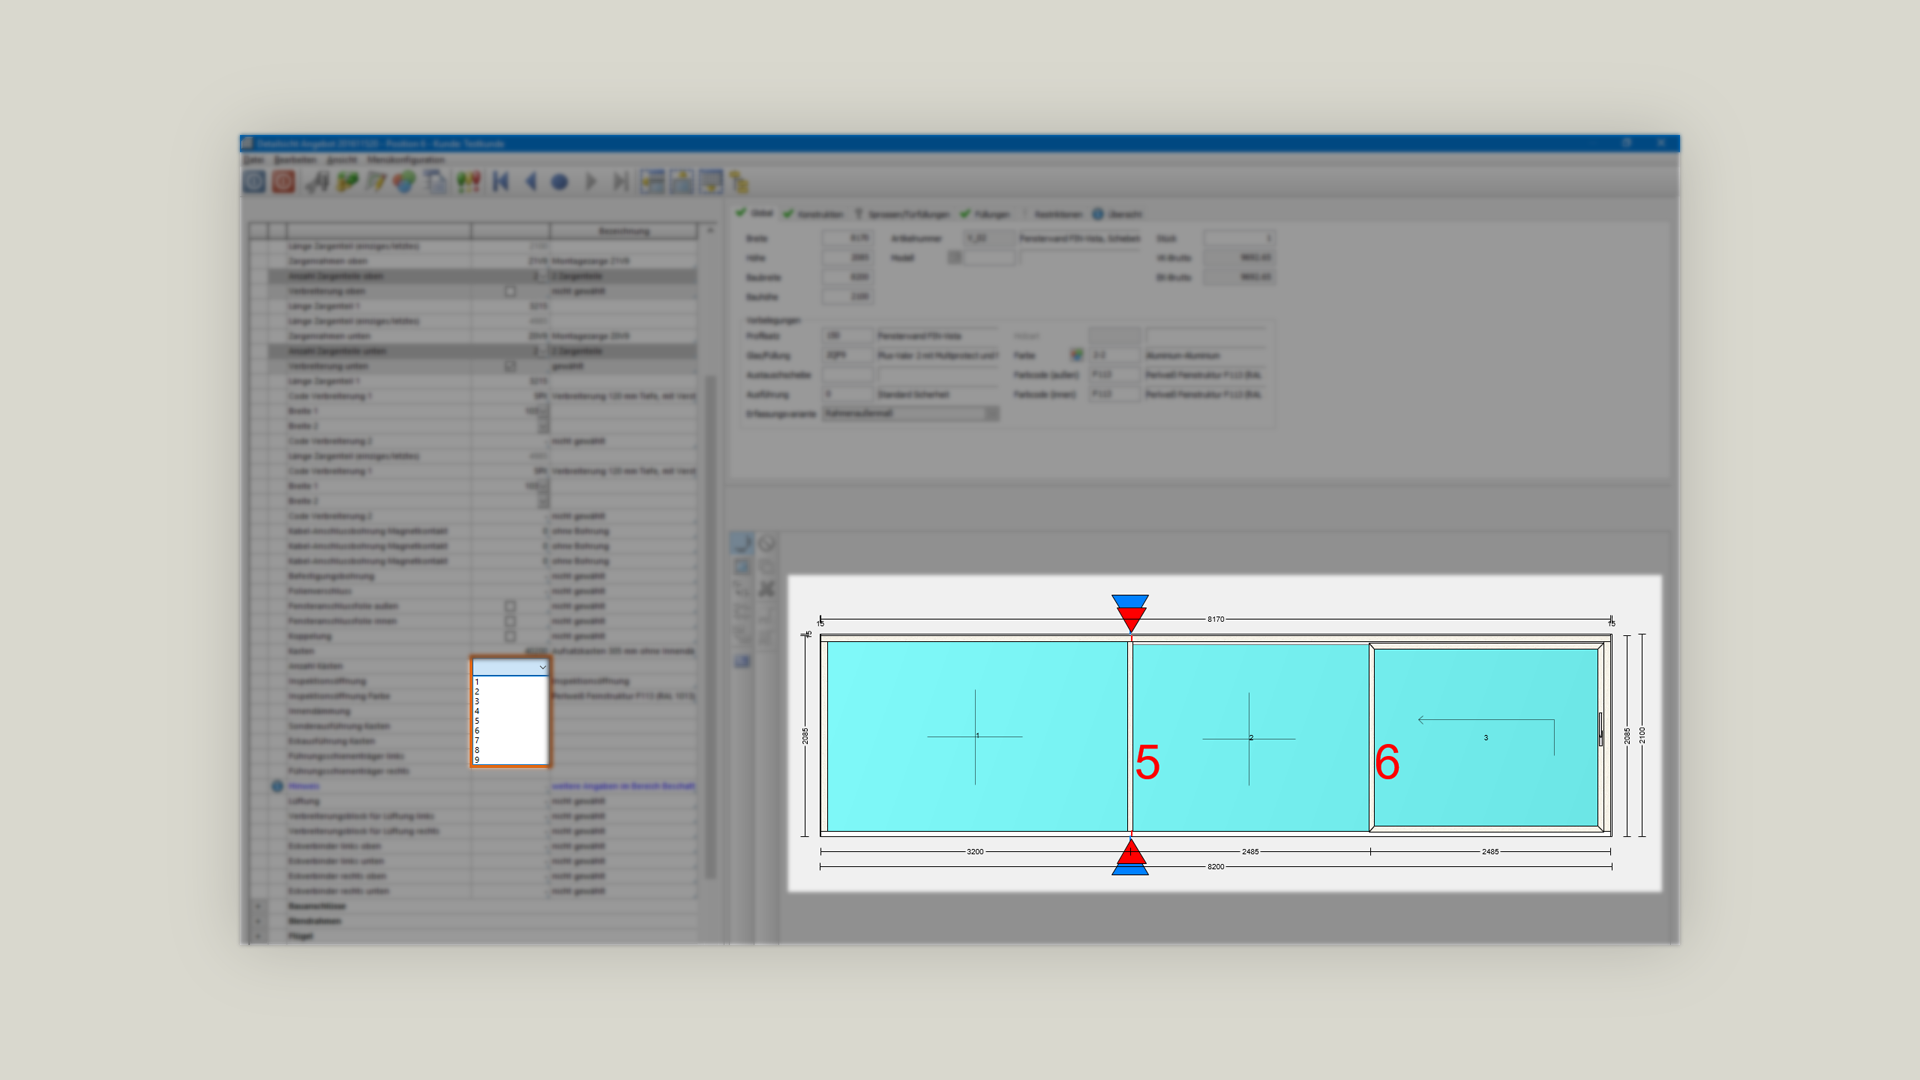
Task: Go to next record in toolbar
Action: [x=591, y=182]
